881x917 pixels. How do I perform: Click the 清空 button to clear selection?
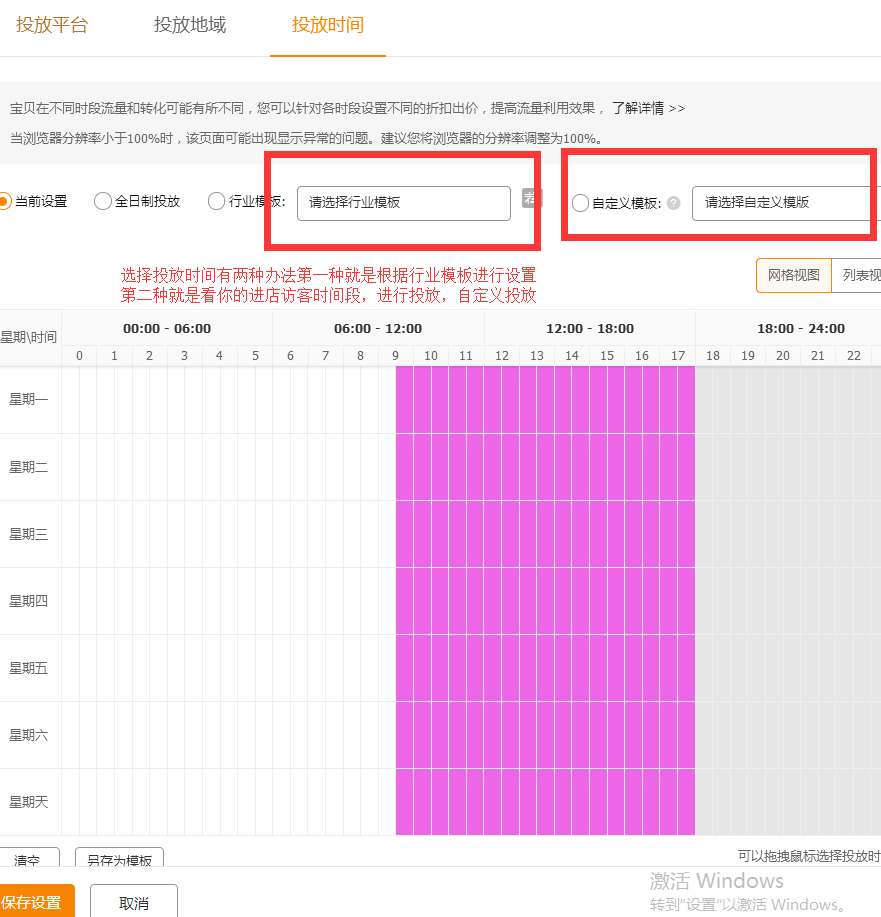[27, 858]
